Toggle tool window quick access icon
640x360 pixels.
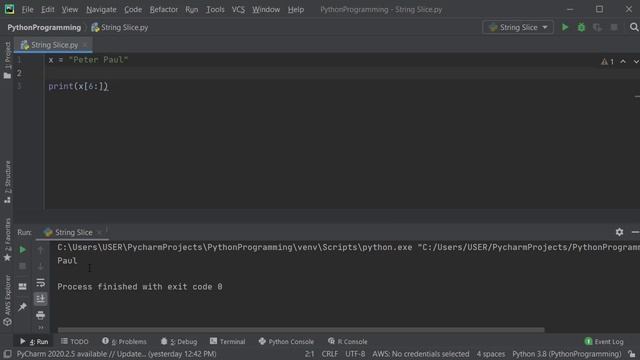pyautogui.click(x=7, y=354)
